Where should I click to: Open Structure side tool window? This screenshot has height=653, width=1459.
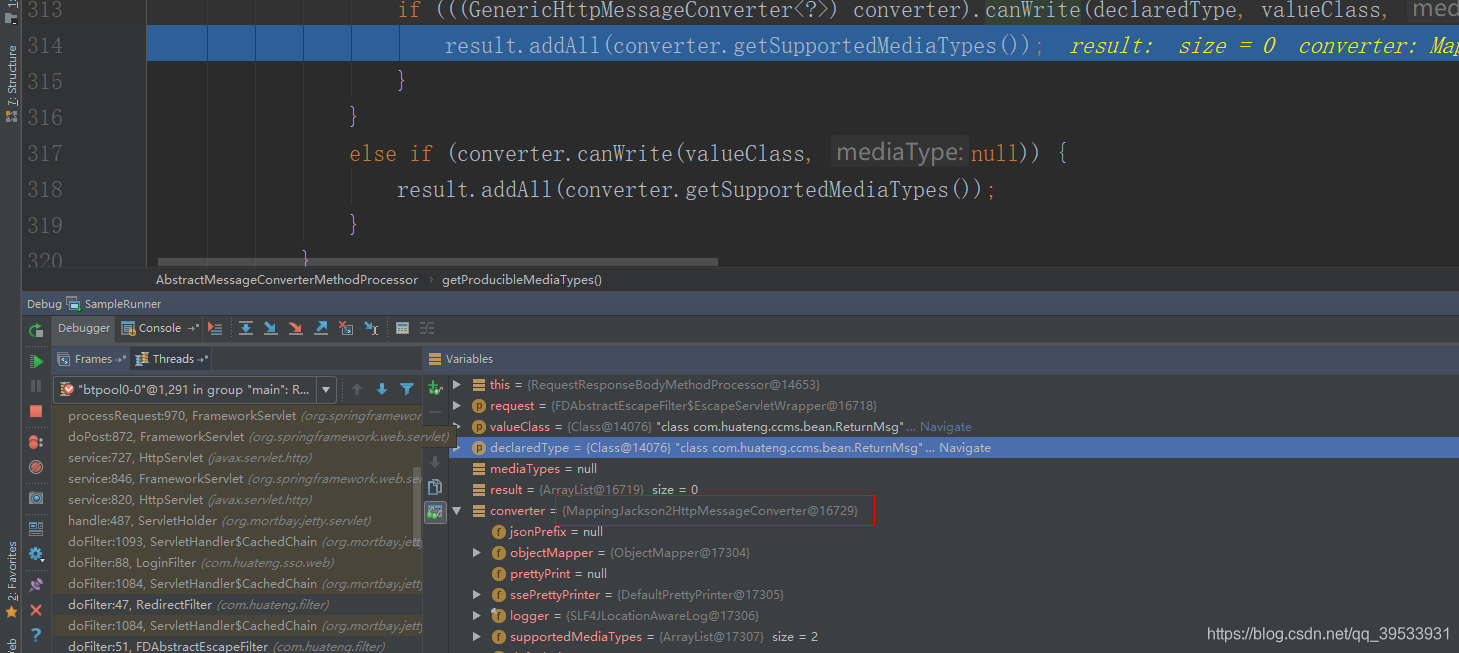[x=11, y=83]
